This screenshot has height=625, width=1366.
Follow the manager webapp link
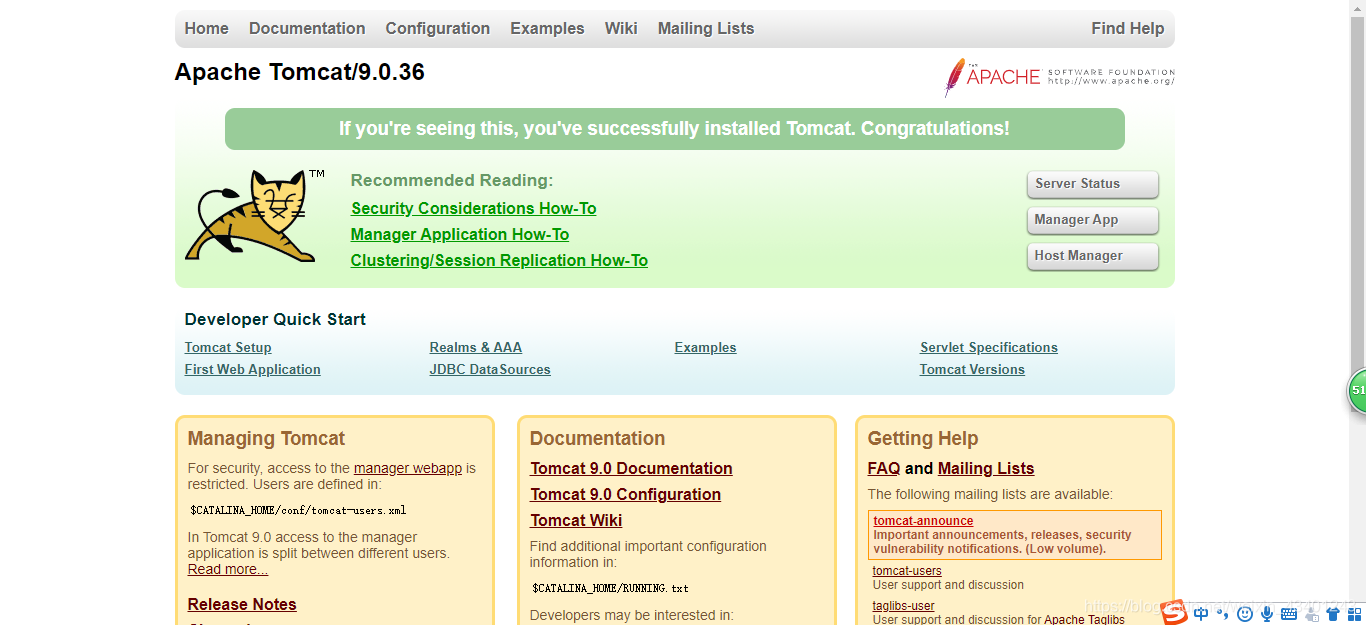pyautogui.click(x=408, y=468)
